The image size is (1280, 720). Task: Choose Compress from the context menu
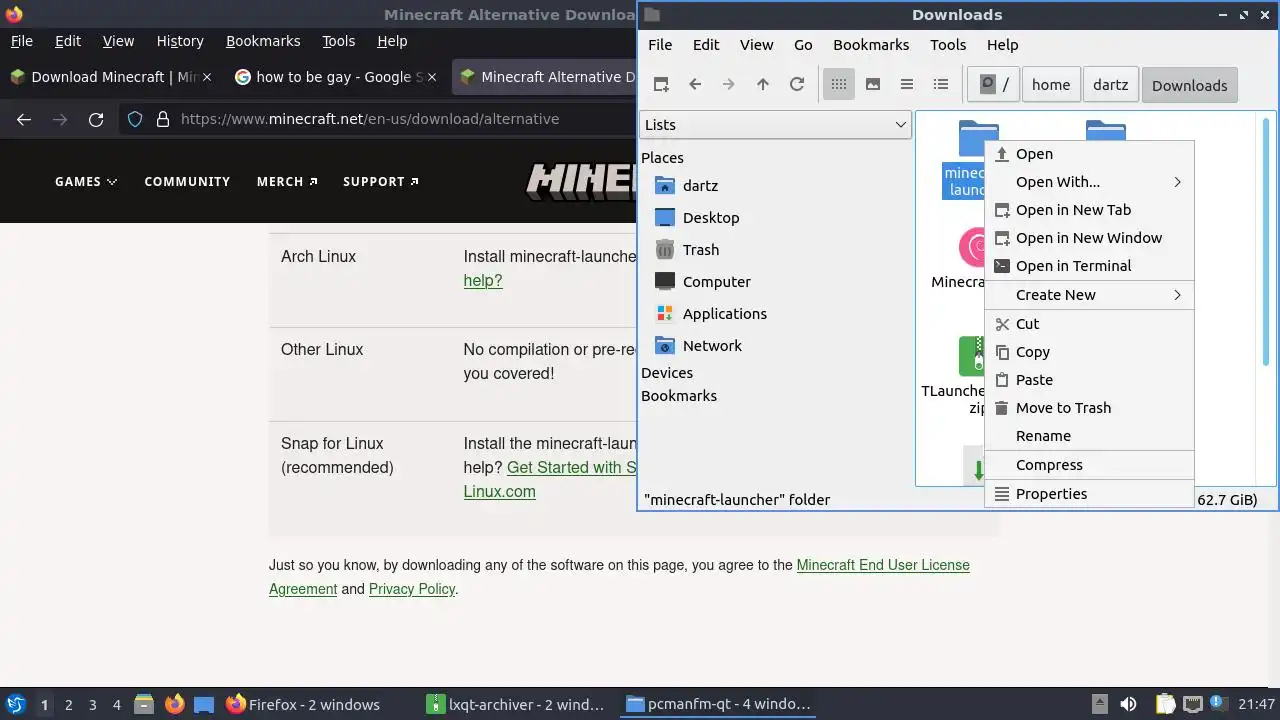coord(1089,465)
